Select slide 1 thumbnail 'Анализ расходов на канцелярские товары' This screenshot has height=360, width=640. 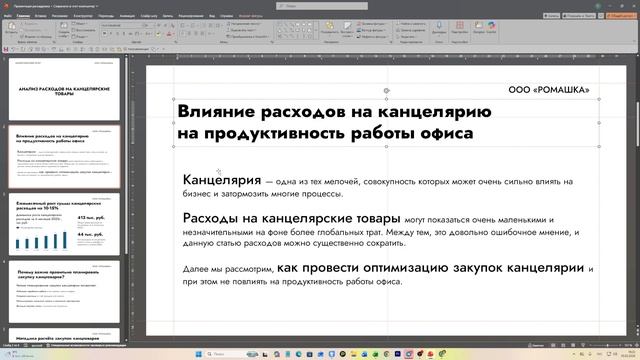(64, 89)
